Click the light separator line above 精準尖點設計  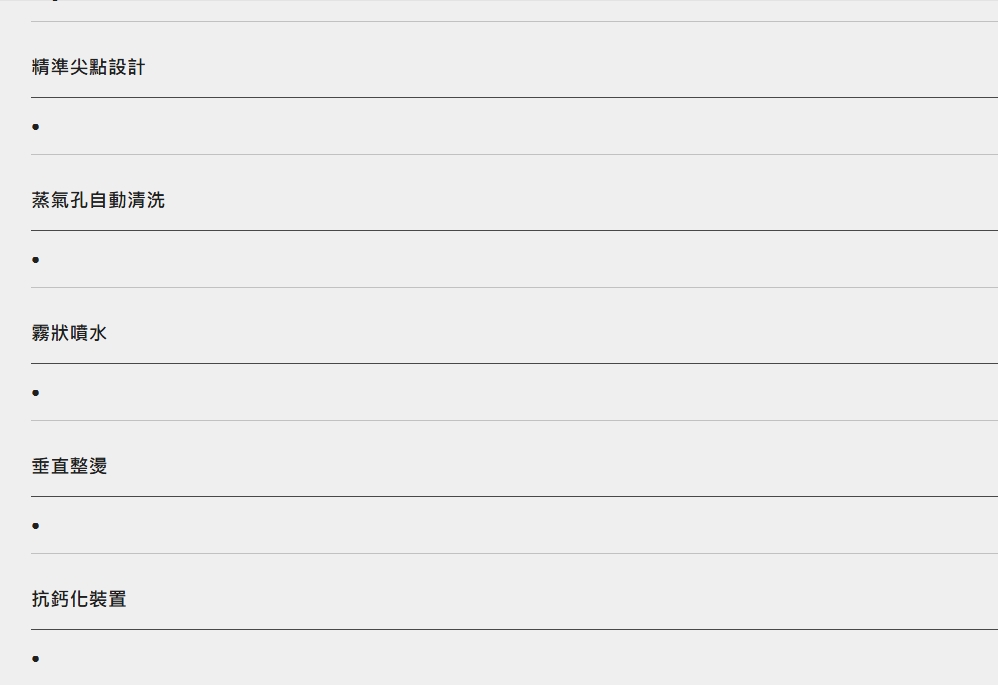(x=514, y=22)
